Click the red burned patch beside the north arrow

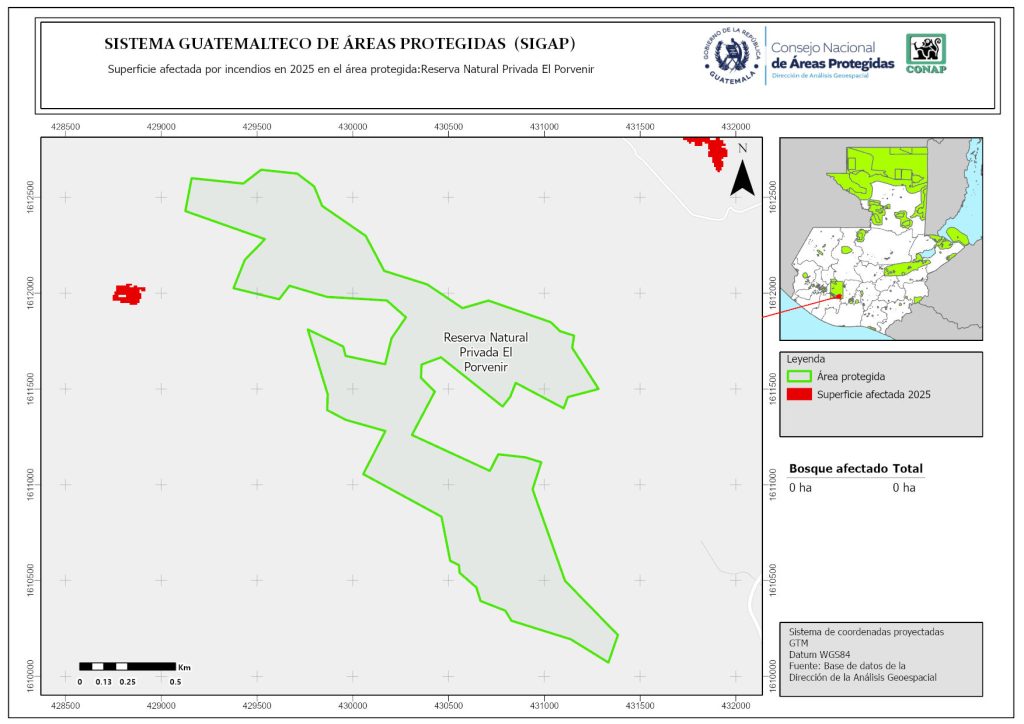pyautogui.click(x=710, y=151)
